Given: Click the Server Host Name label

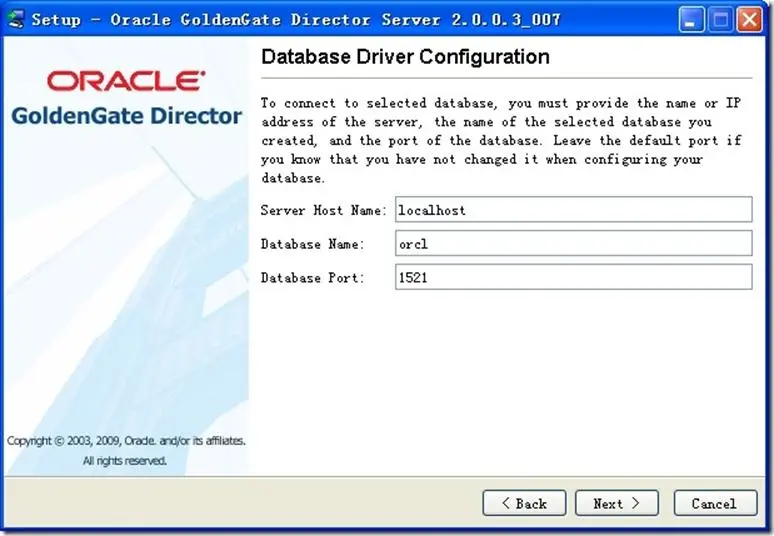Looking at the screenshot, I should click(324, 210).
